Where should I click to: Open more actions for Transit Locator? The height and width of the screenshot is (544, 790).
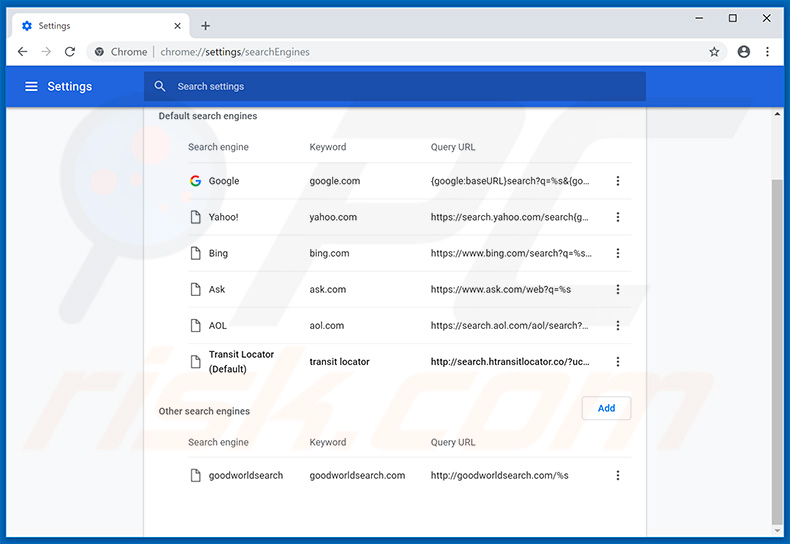pyautogui.click(x=618, y=362)
